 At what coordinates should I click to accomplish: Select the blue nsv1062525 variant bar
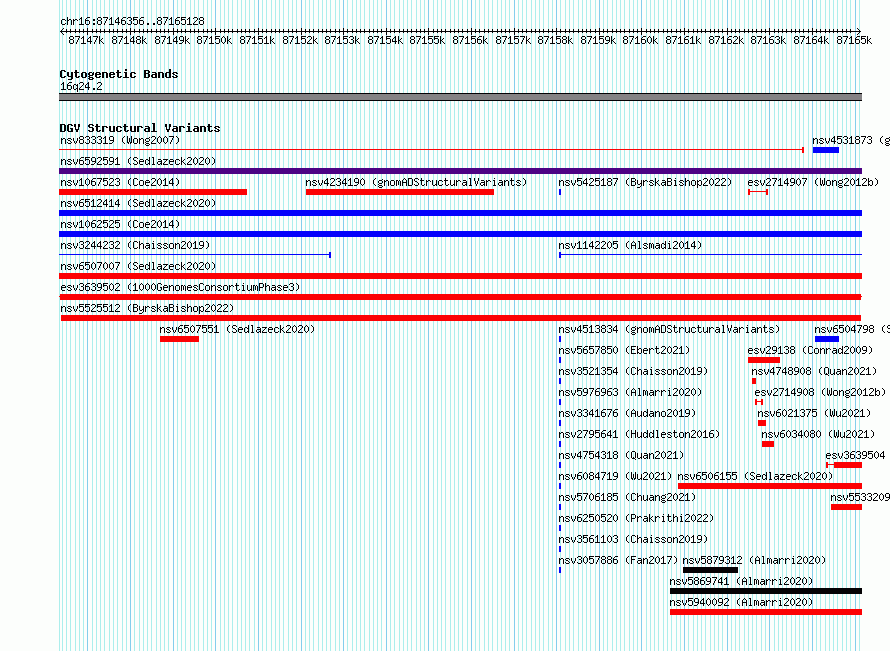tap(460, 234)
